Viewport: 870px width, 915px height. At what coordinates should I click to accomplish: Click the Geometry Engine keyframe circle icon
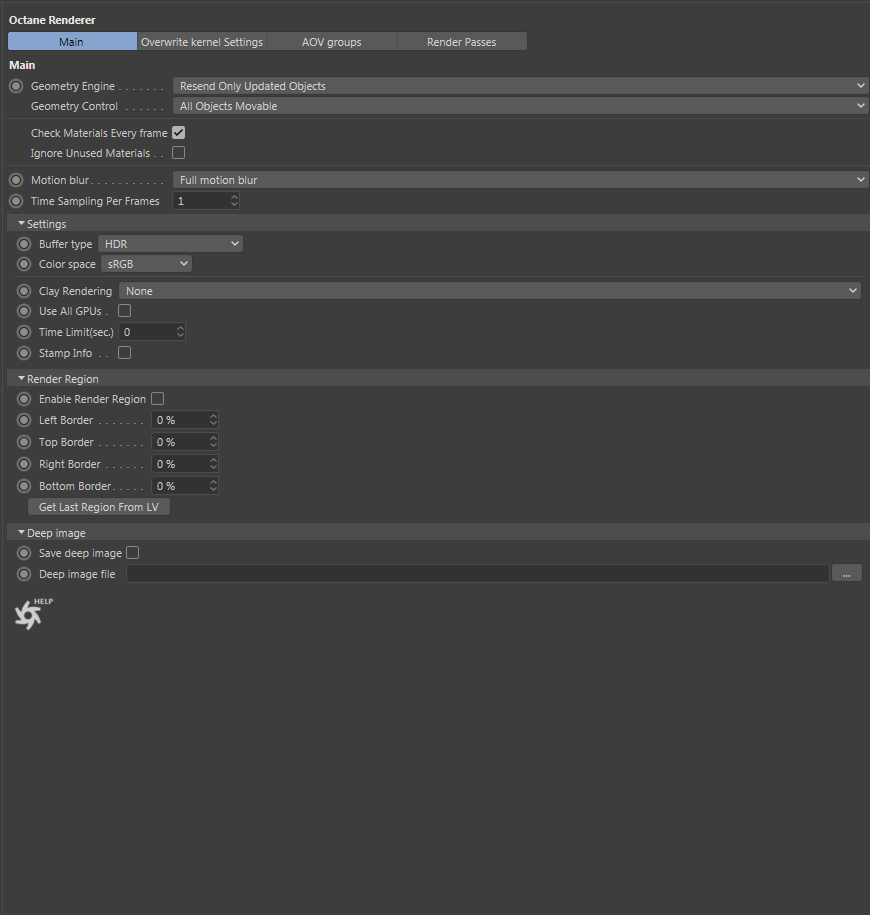click(16, 86)
